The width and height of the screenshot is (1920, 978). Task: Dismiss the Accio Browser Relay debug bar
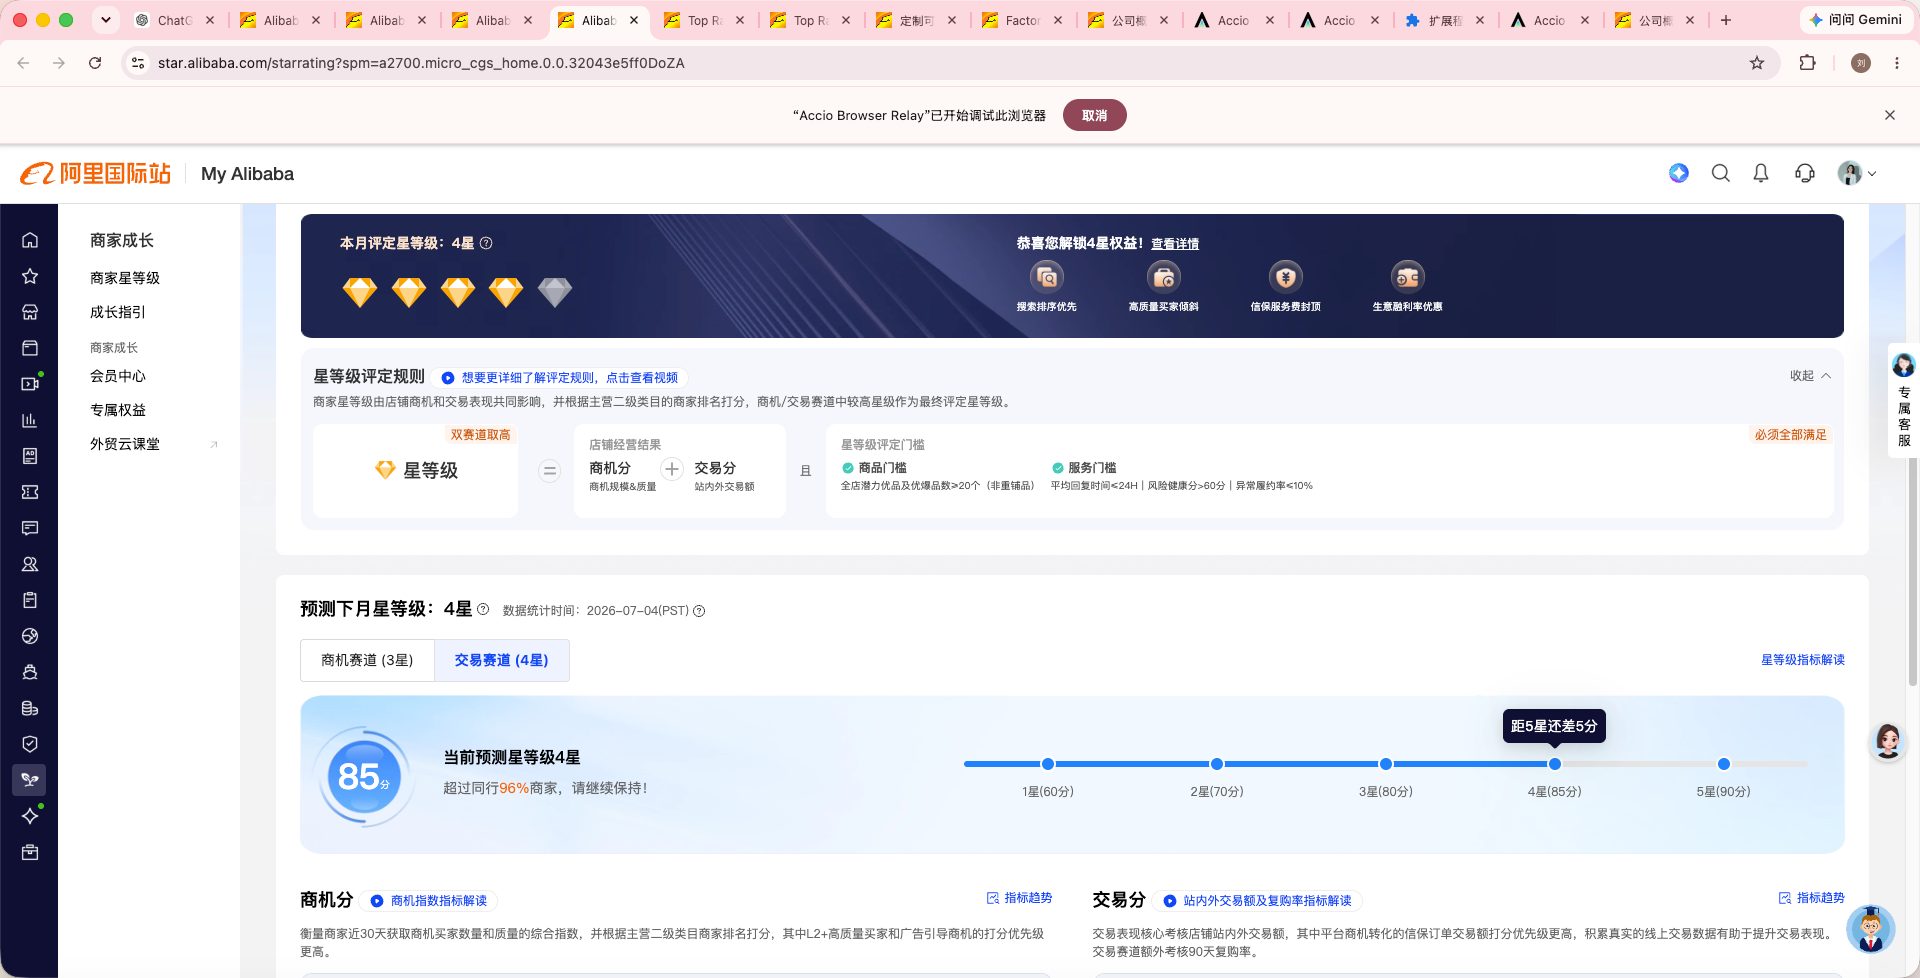1890,115
